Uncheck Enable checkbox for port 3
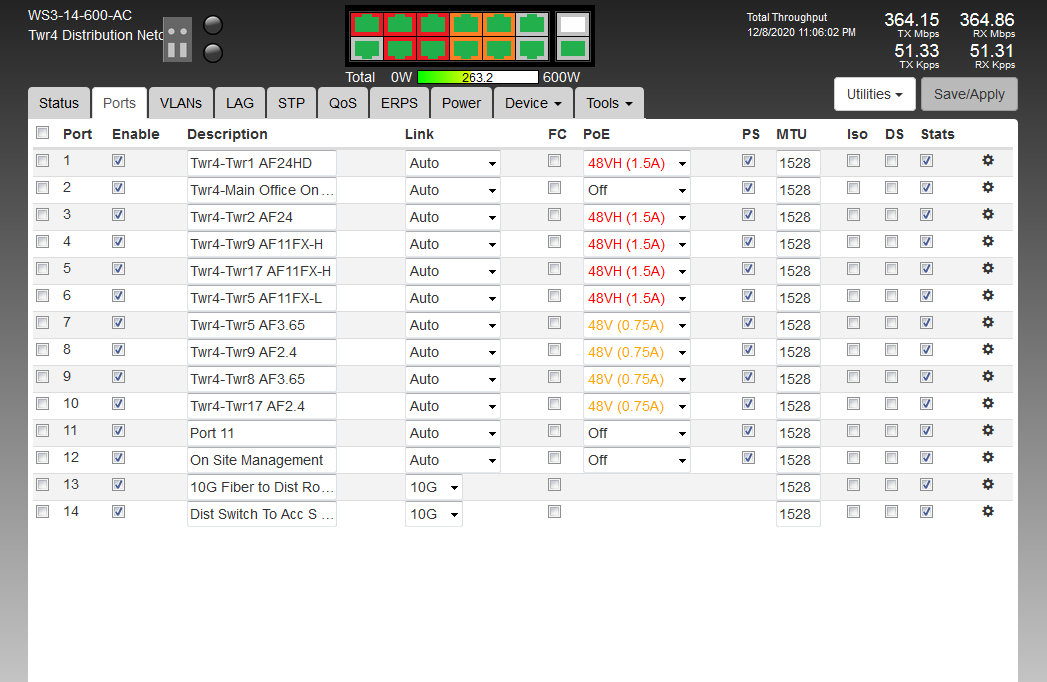The height and width of the screenshot is (682, 1047). coord(119,215)
